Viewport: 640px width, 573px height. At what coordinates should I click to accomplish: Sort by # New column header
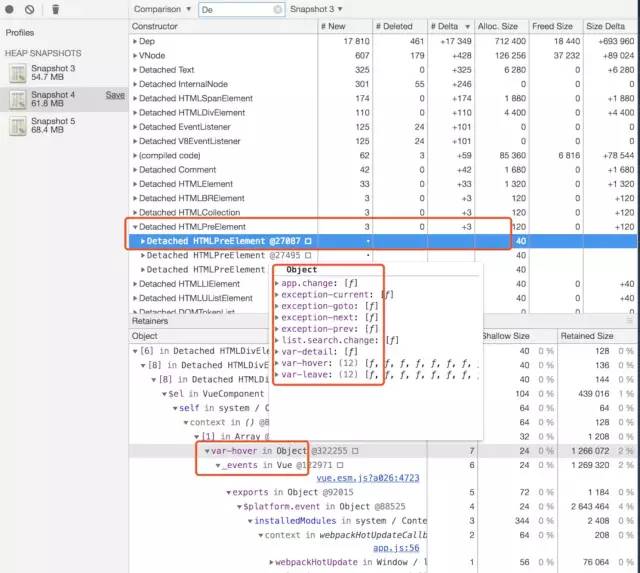tap(345, 26)
